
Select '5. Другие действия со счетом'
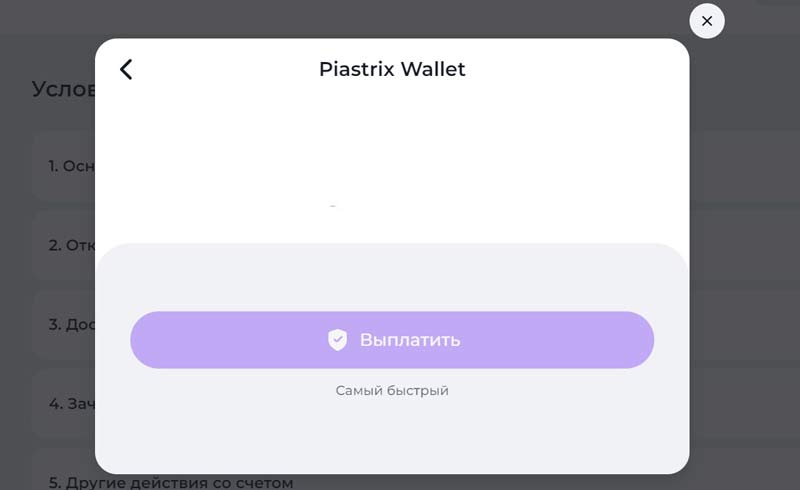click(170, 483)
